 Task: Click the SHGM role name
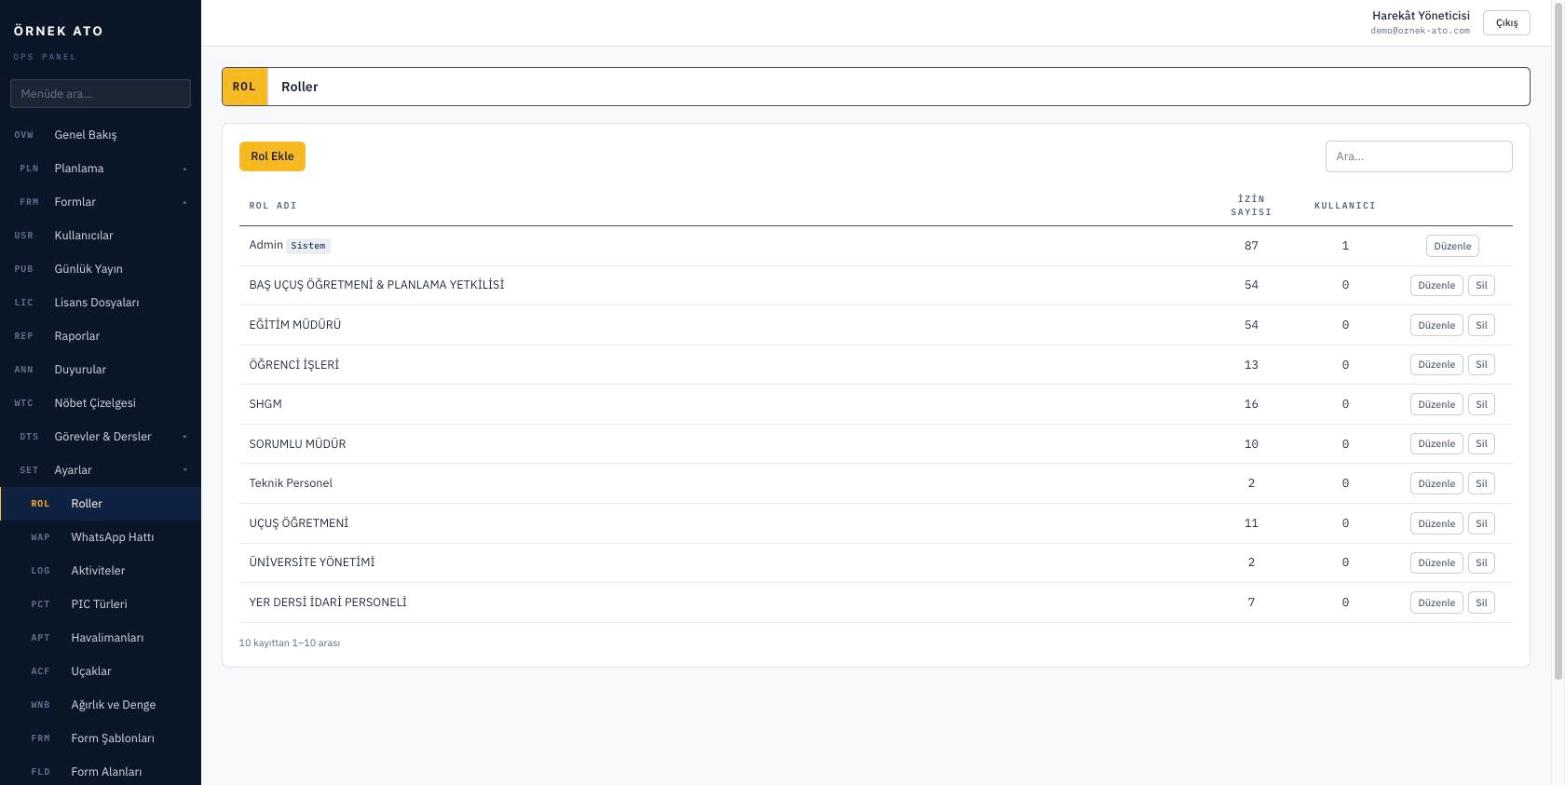coord(265,404)
